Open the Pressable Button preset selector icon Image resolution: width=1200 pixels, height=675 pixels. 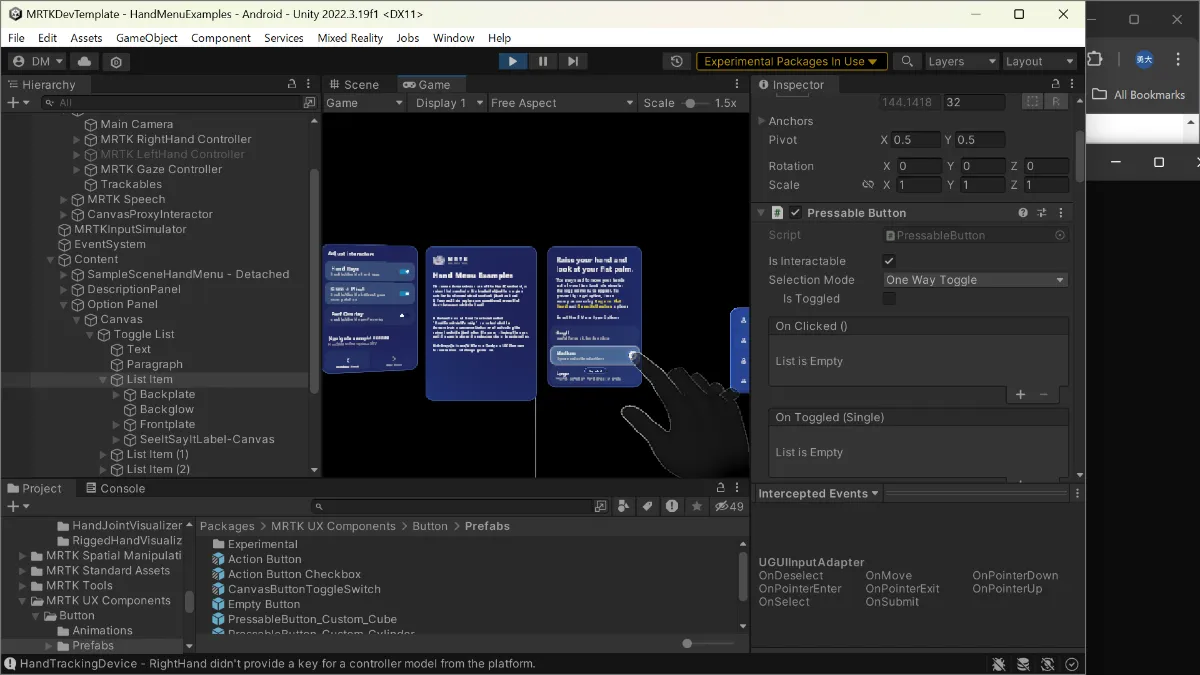(x=1042, y=213)
